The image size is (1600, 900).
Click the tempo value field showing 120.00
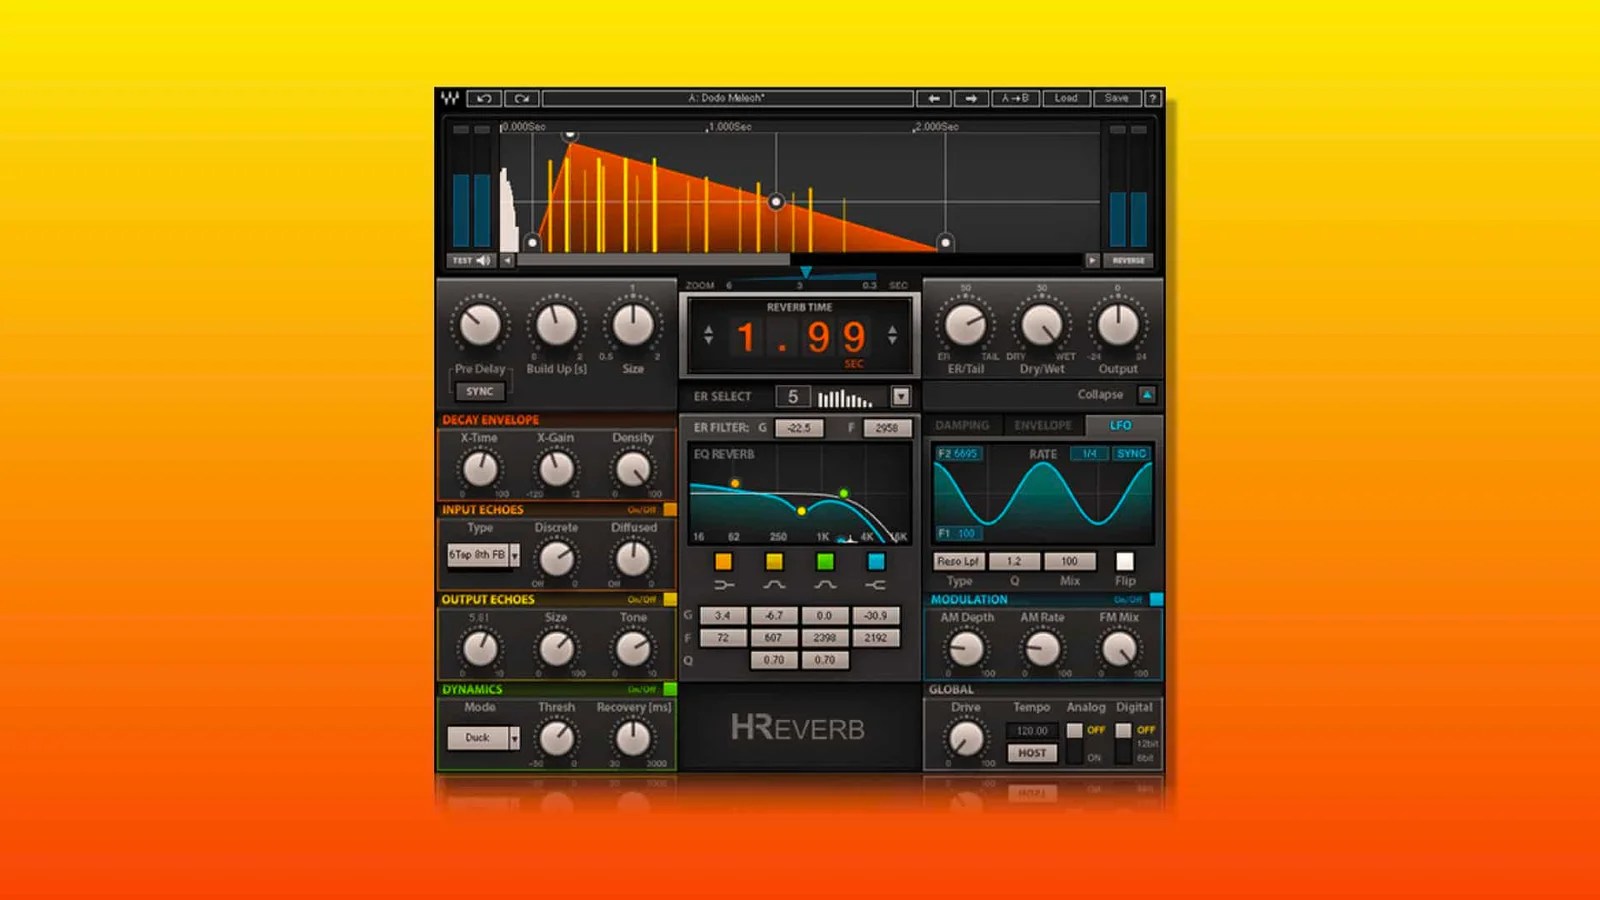coord(1032,730)
